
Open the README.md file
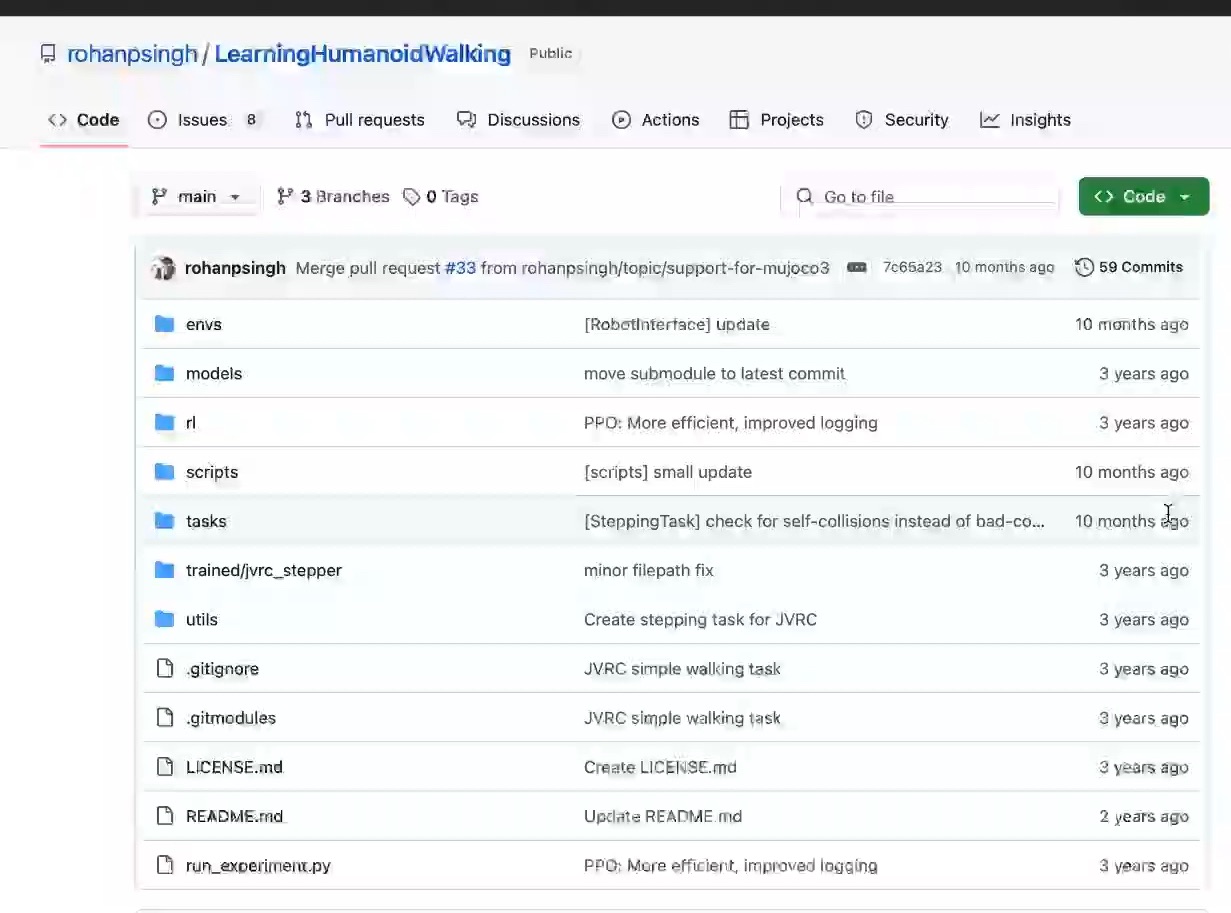point(234,816)
